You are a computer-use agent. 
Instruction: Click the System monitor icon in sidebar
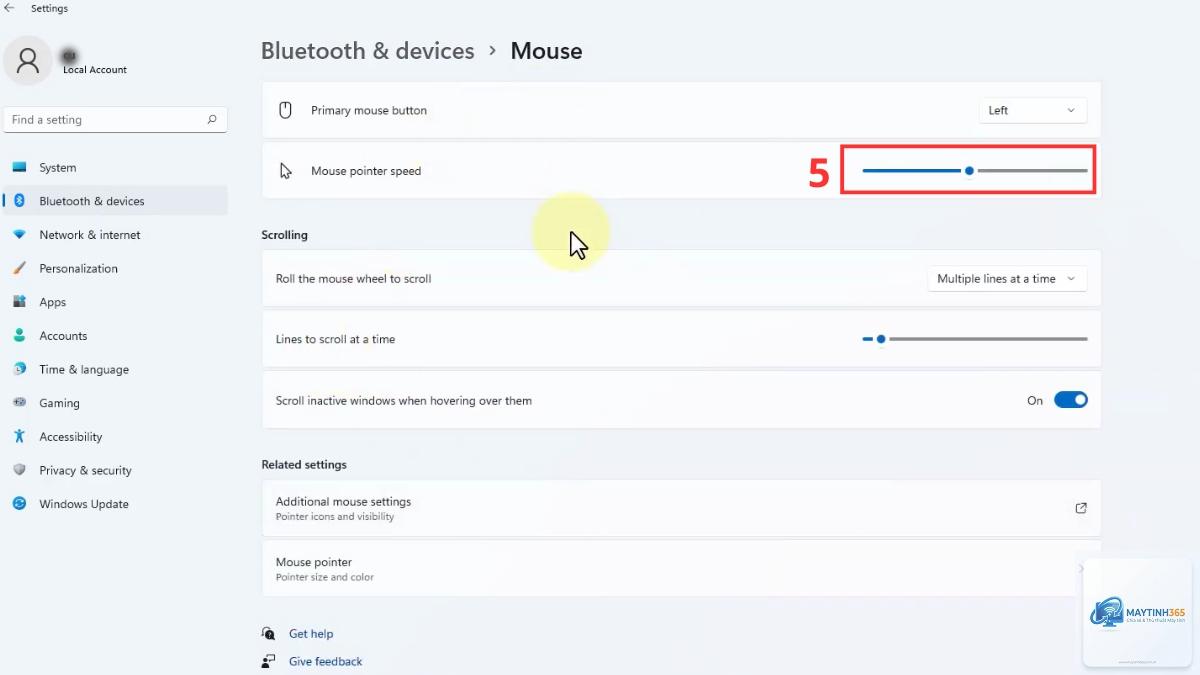[19, 168]
